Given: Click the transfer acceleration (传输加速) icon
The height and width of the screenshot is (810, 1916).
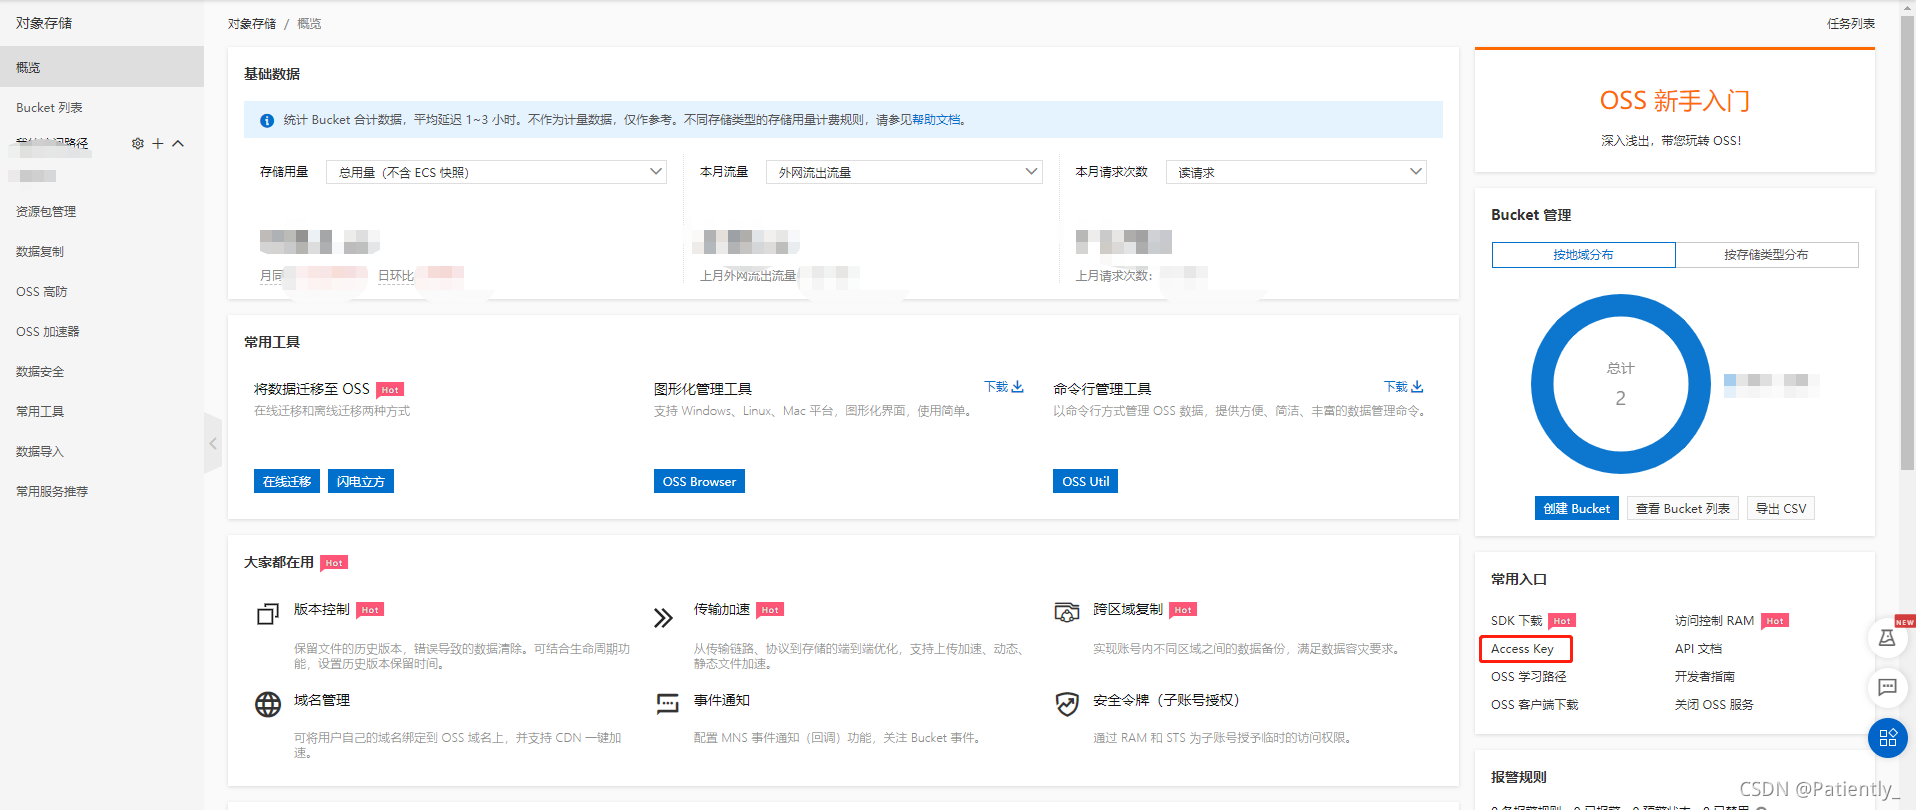Looking at the screenshot, I should (x=663, y=617).
